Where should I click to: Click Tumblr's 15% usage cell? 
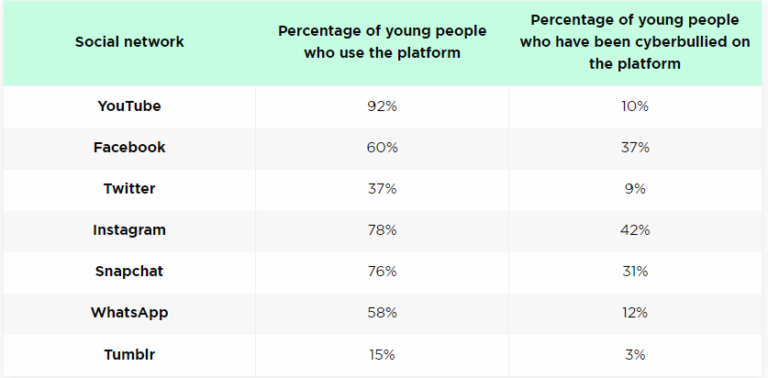[x=382, y=354]
